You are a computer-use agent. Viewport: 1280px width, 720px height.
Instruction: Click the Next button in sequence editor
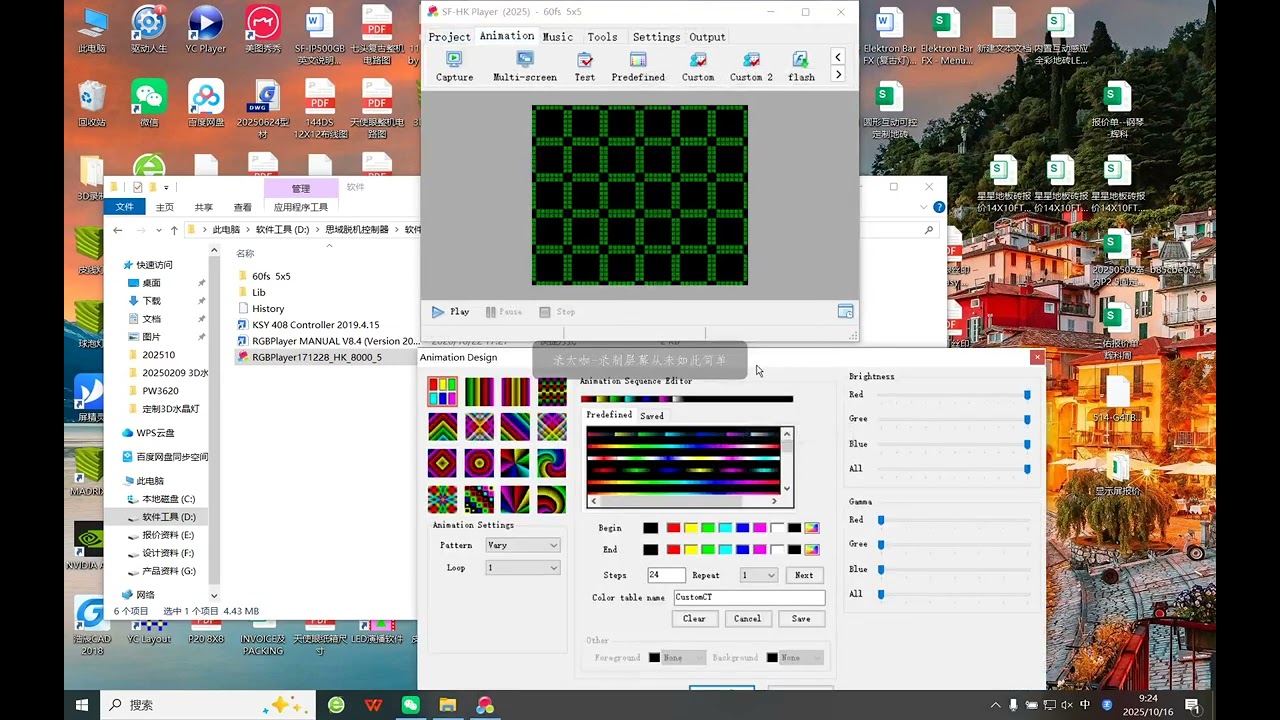coord(804,575)
